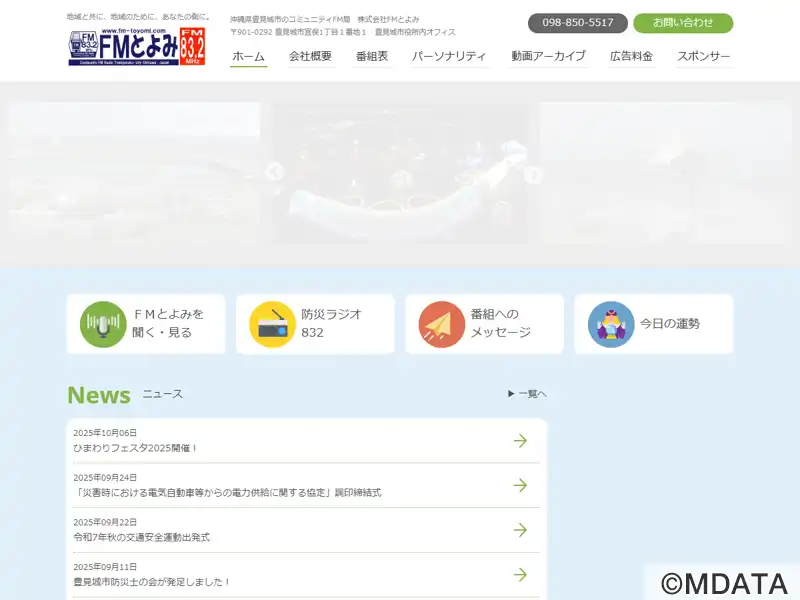Click the center carousel slide image
Screen dimensions: 800x600
(x=402, y=173)
